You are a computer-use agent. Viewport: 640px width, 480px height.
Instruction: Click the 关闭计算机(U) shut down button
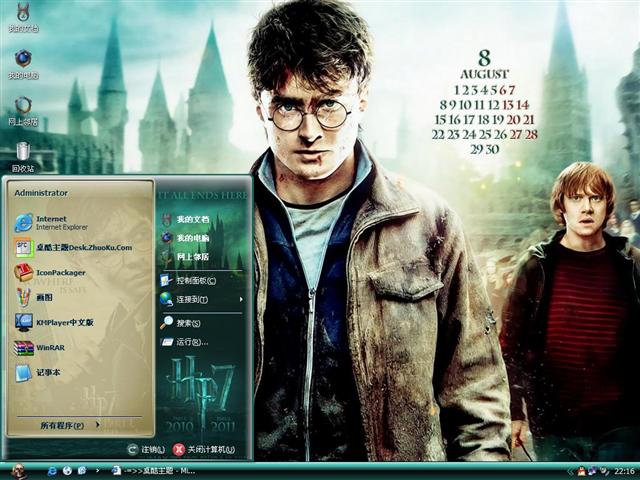click(204, 449)
